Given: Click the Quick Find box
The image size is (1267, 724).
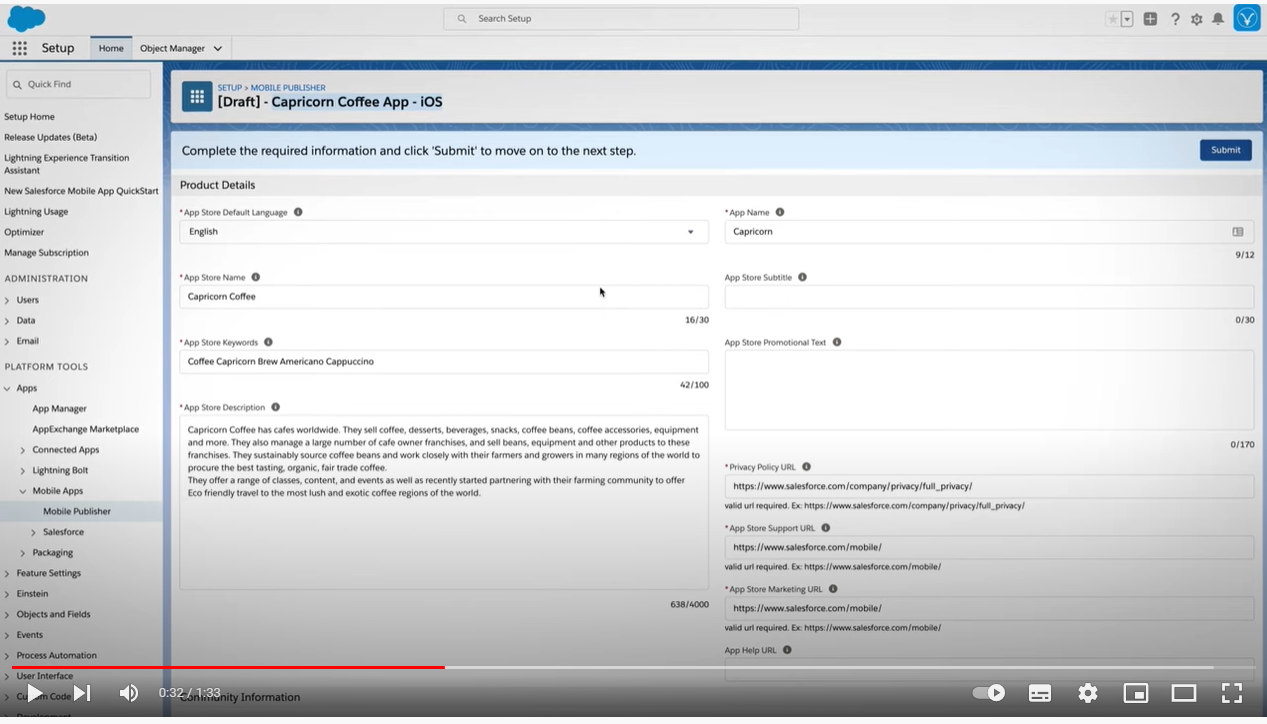Looking at the screenshot, I should click(79, 85).
